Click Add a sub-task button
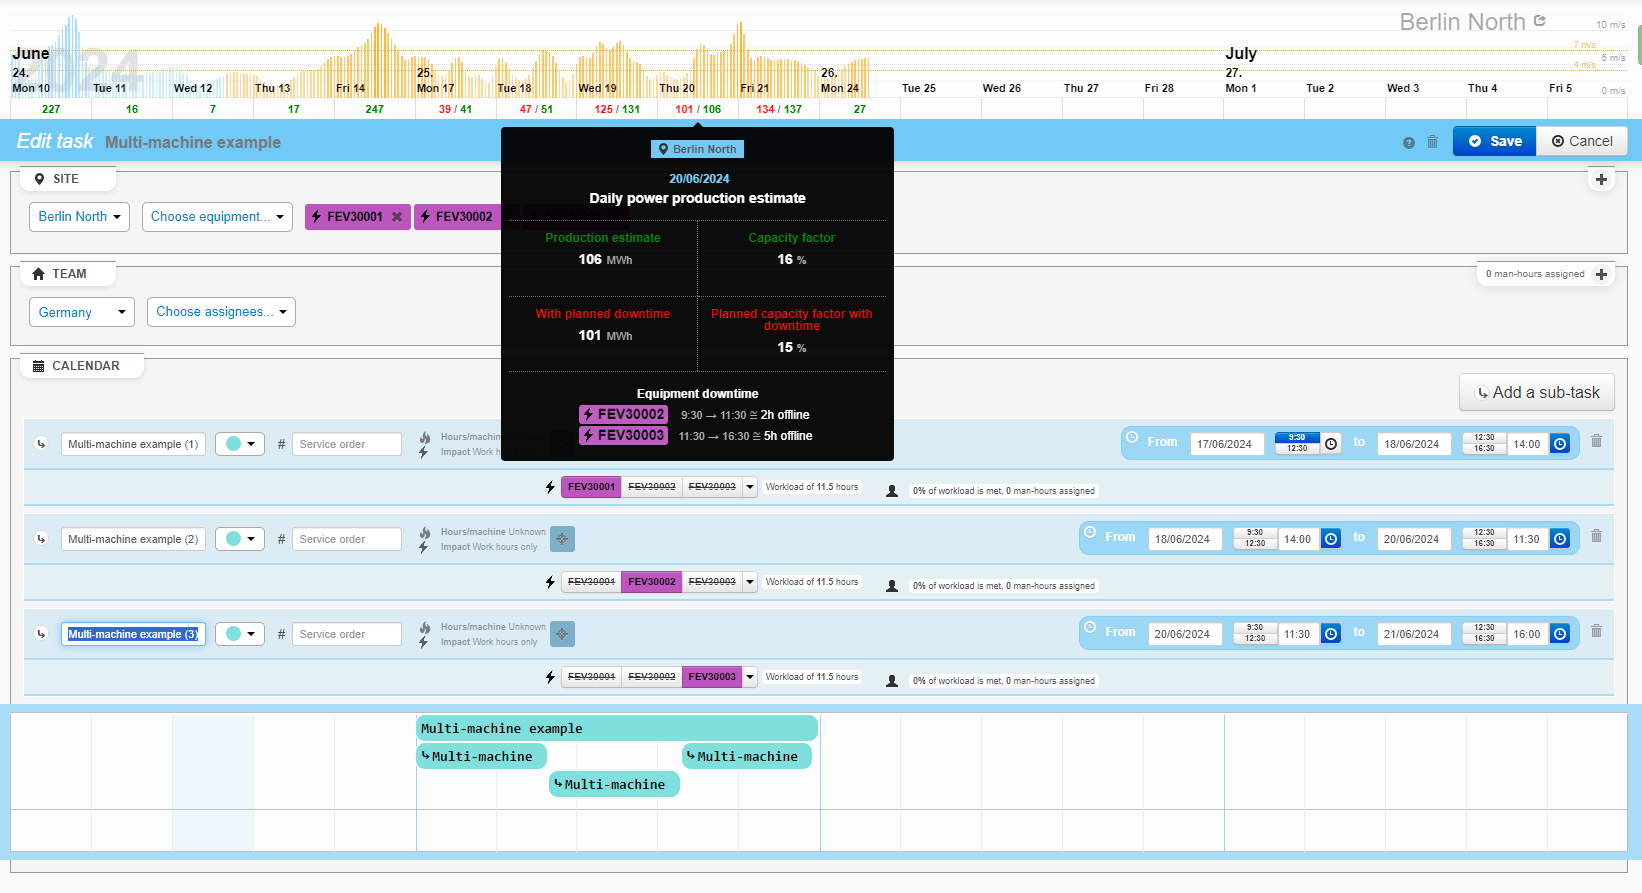Image resolution: width=1642 pixels, height=893 pixels. tap(1537, 393)
